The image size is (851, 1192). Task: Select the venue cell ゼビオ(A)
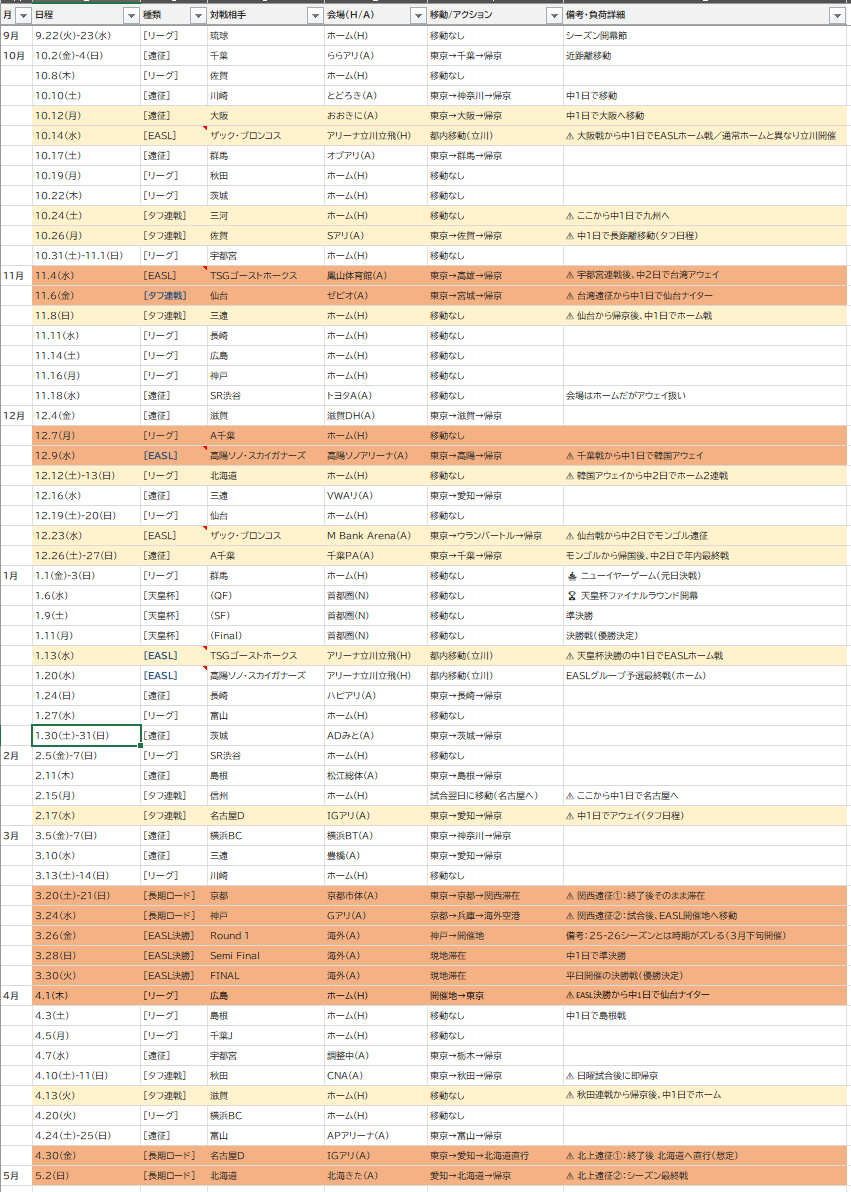click(376, 296)
